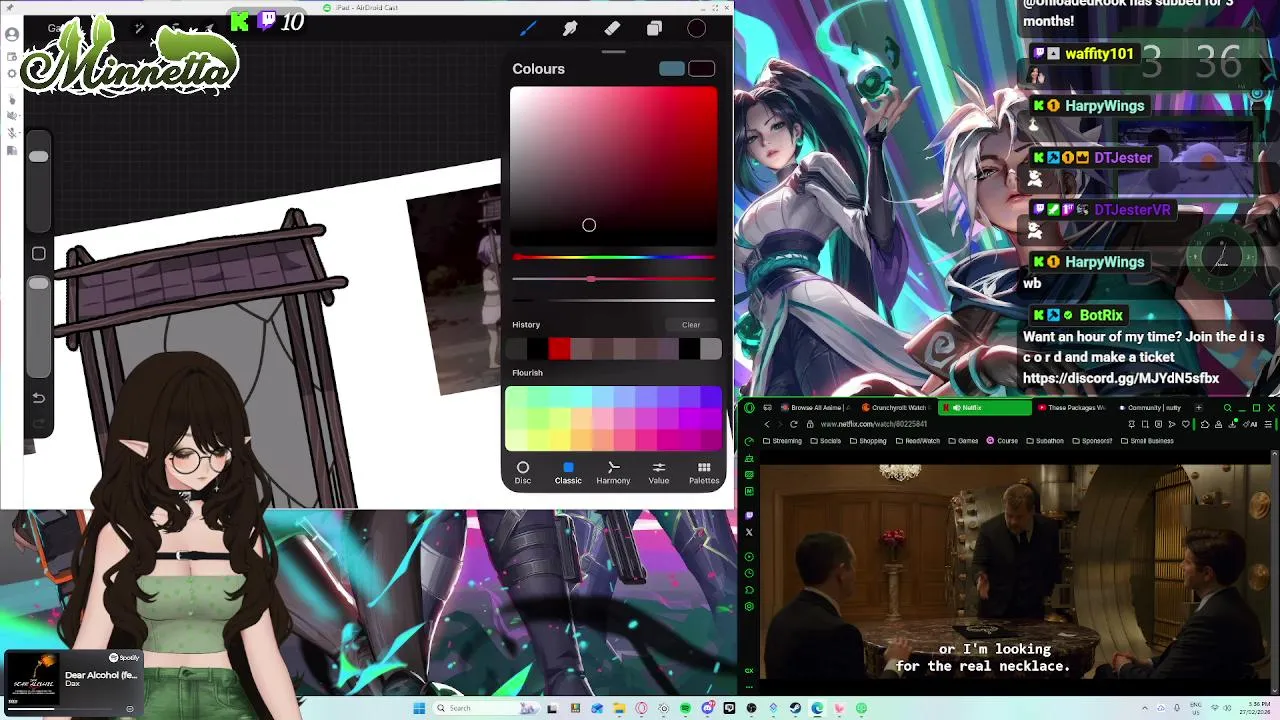This screenshot has width=1280, height=720.
Task: Clear the colour History
Action: (691, 325)
